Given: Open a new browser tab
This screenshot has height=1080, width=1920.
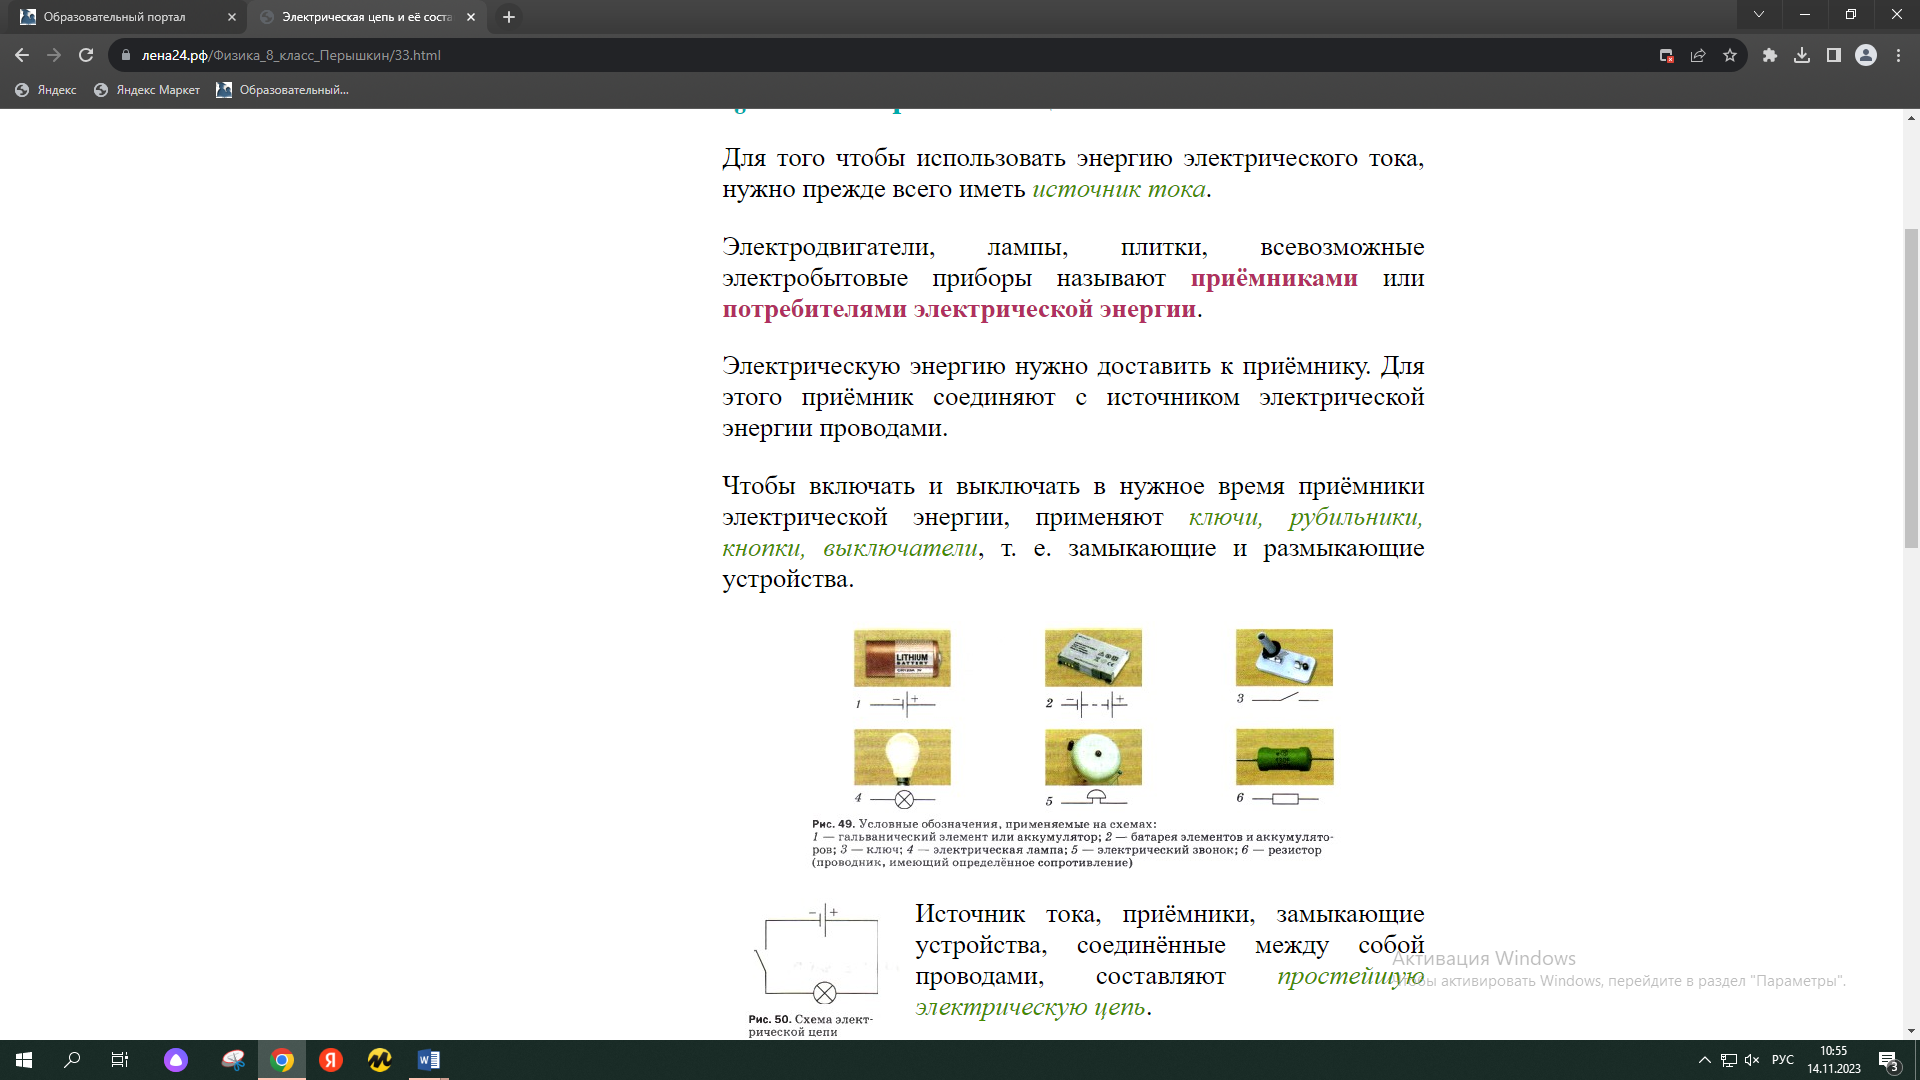Looking at the screenshot, I should point(509,17).
